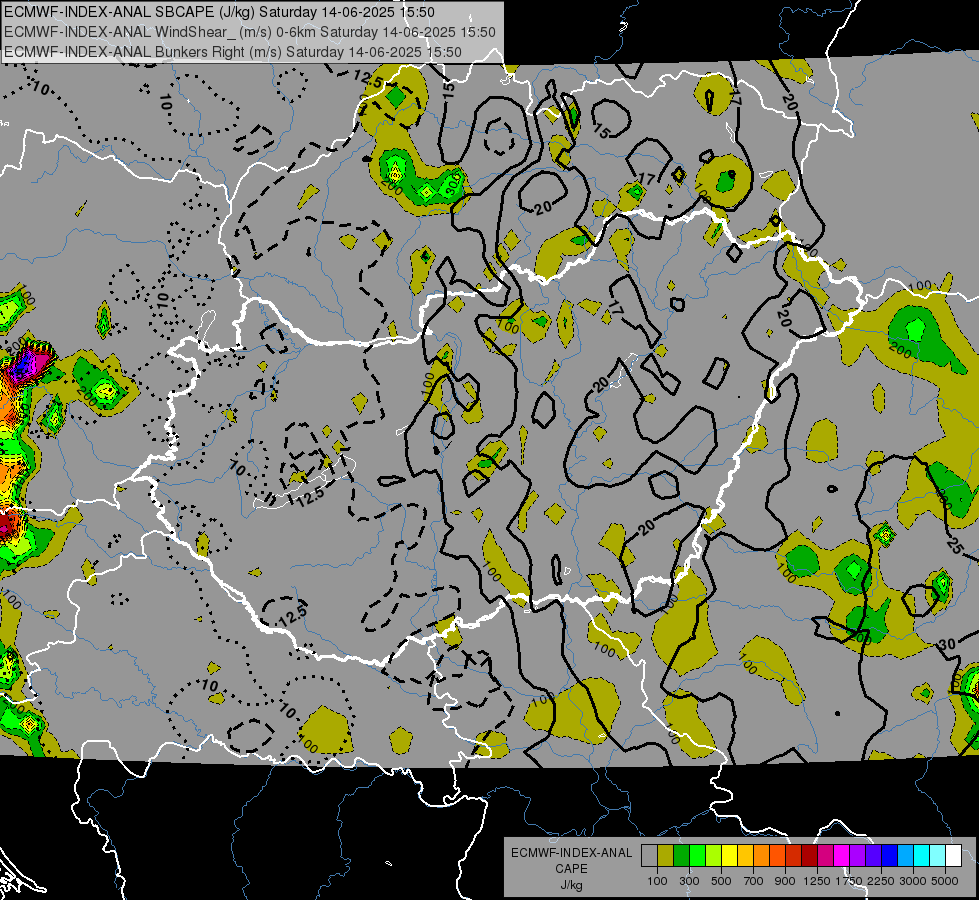Click the legend's 1750 tick label
Image resolution: width=979 pixels, height=900 pixels.
pos(849,881)
